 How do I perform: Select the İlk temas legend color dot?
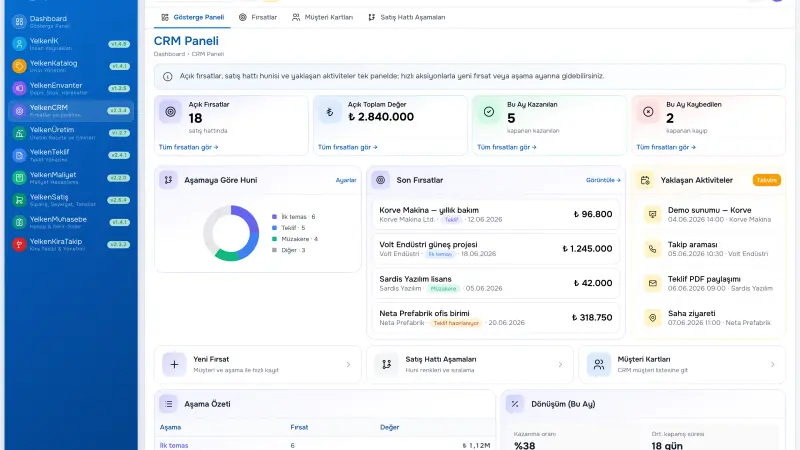coord(274,217)
